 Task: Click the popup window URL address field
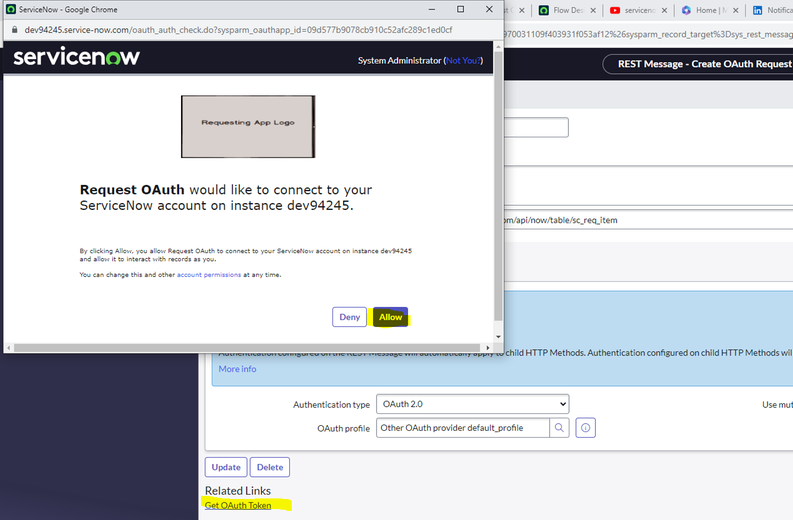tap(238, 30)
